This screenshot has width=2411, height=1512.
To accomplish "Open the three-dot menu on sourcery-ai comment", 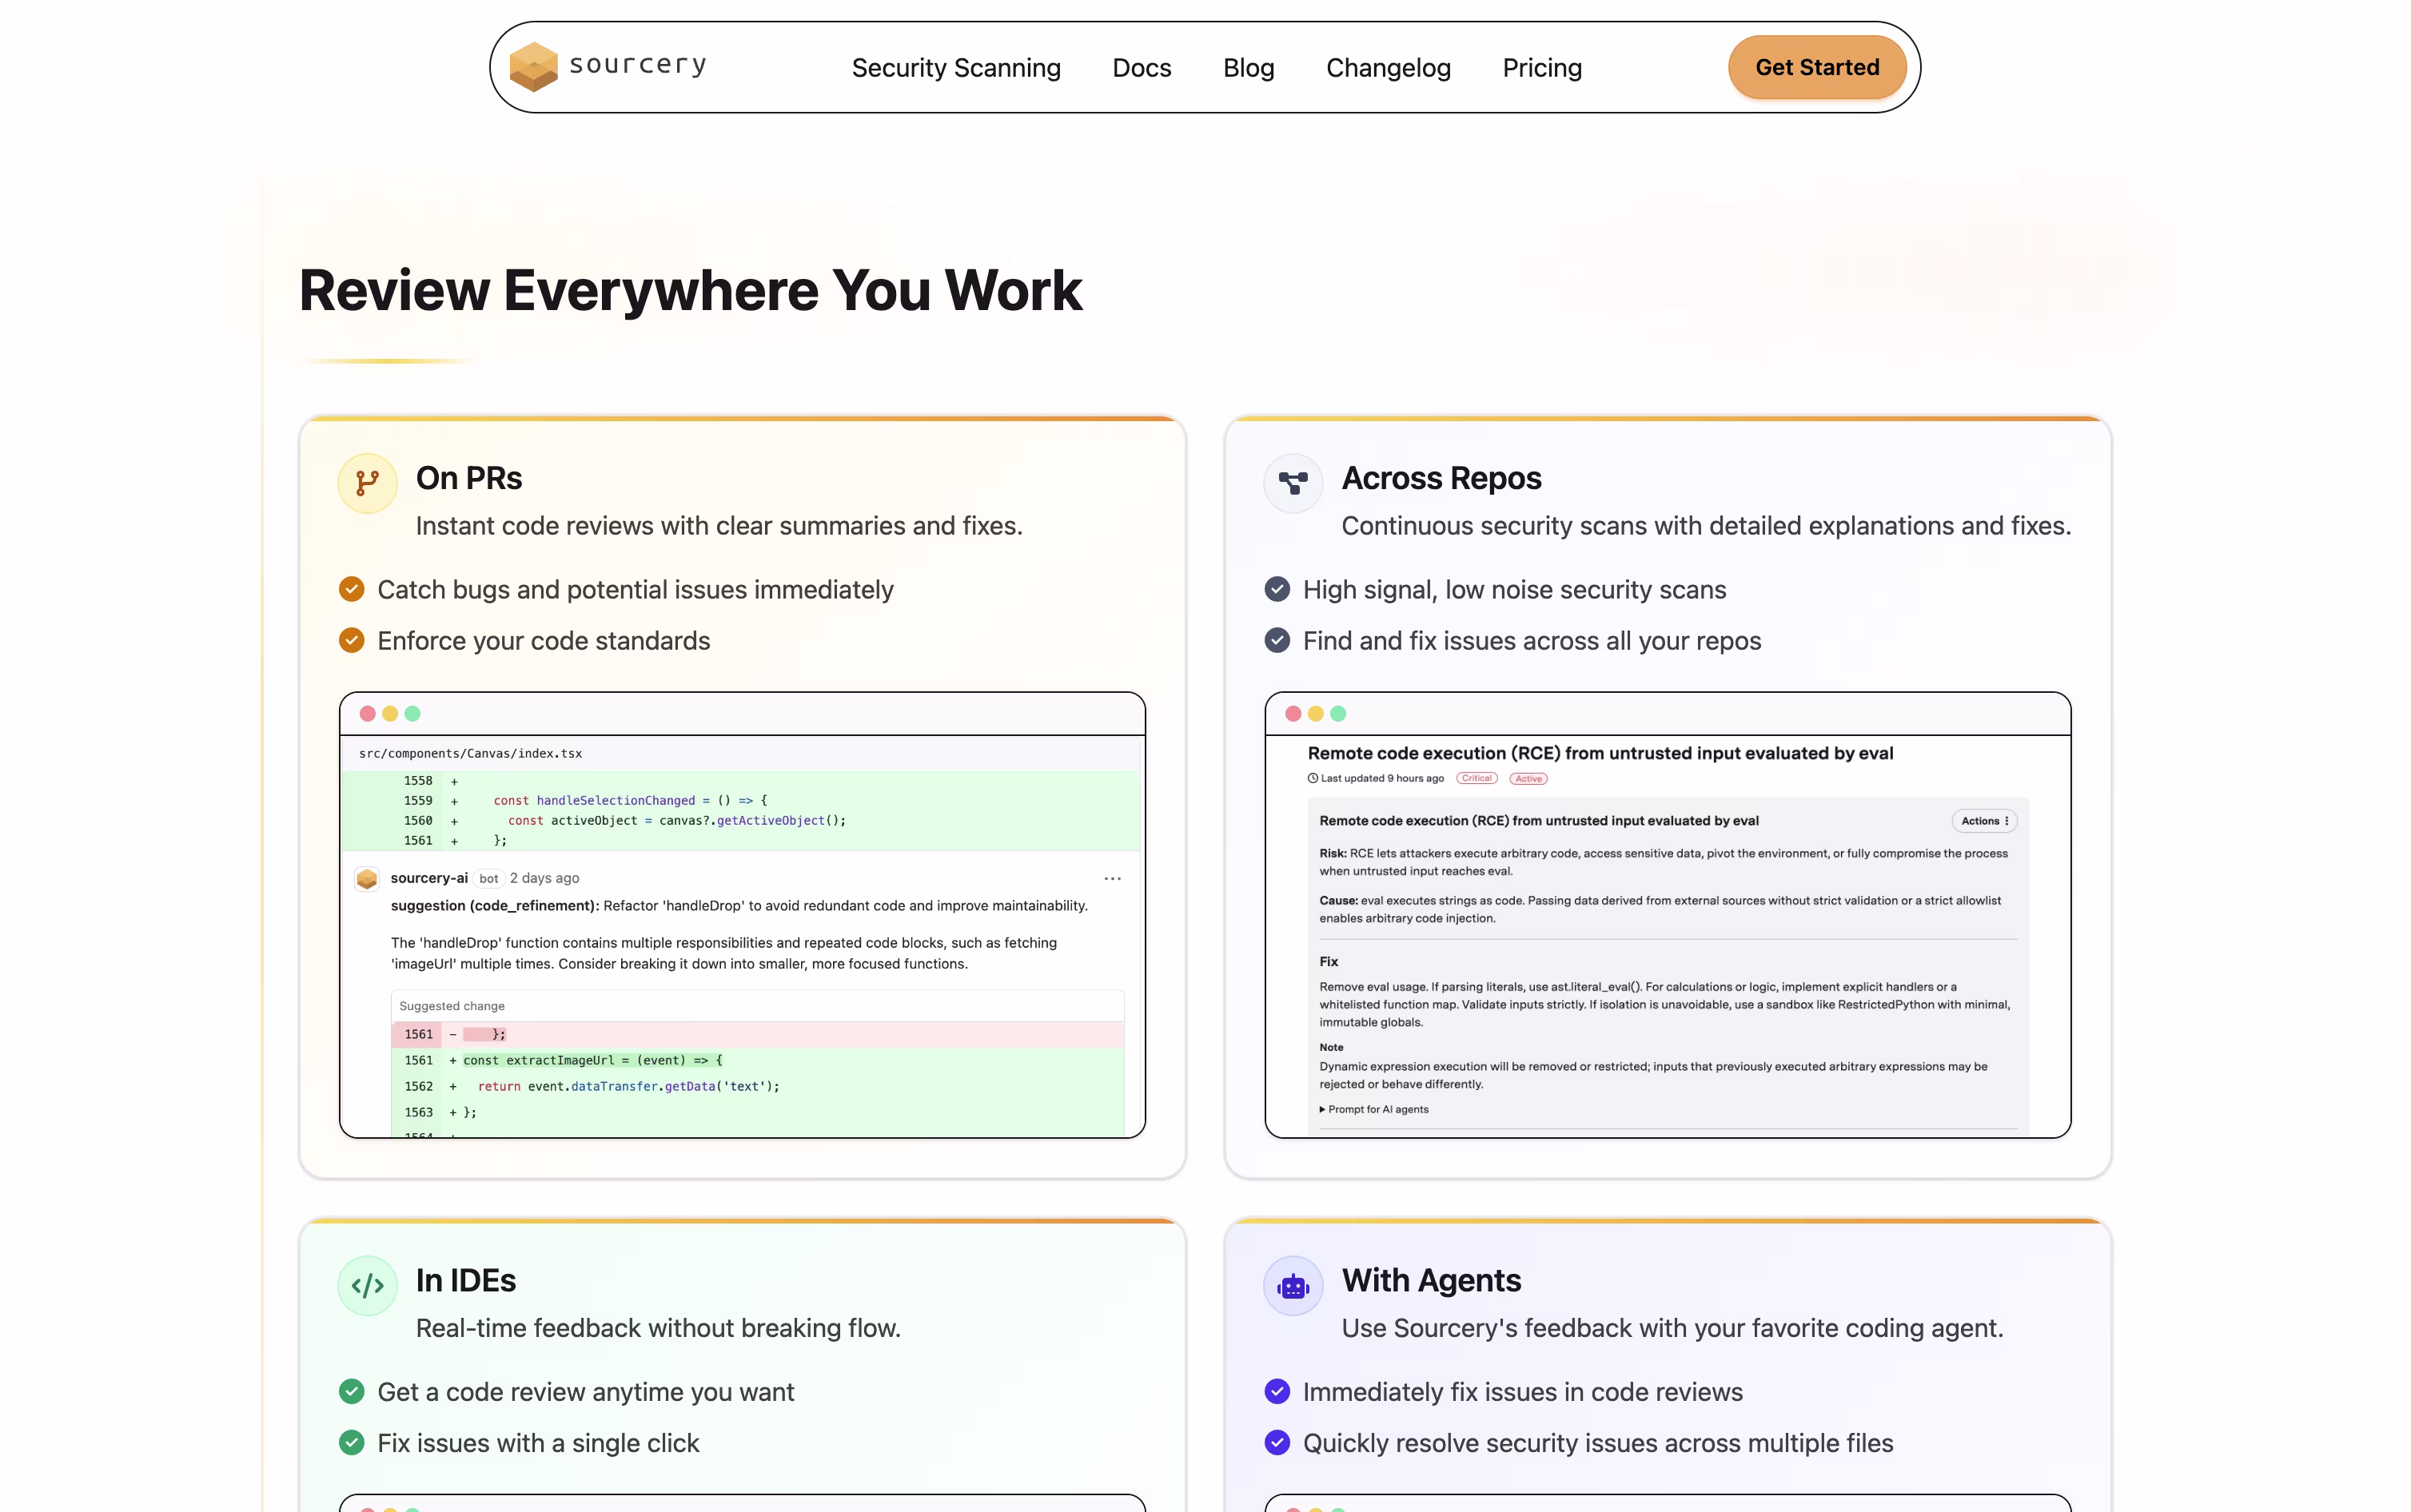I will click(x=1111, y=878).
